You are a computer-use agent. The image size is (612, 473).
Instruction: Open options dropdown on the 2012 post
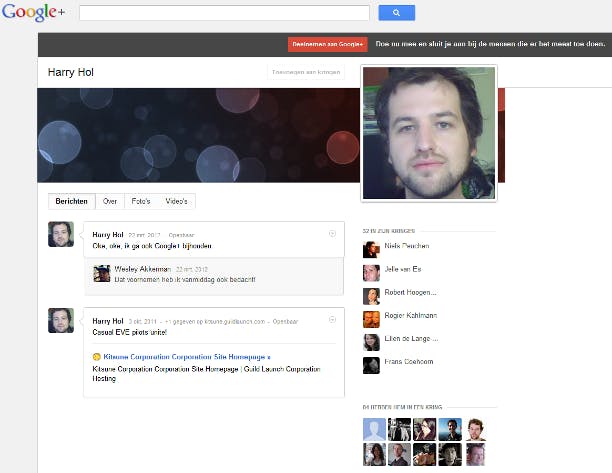coord(332,234)
